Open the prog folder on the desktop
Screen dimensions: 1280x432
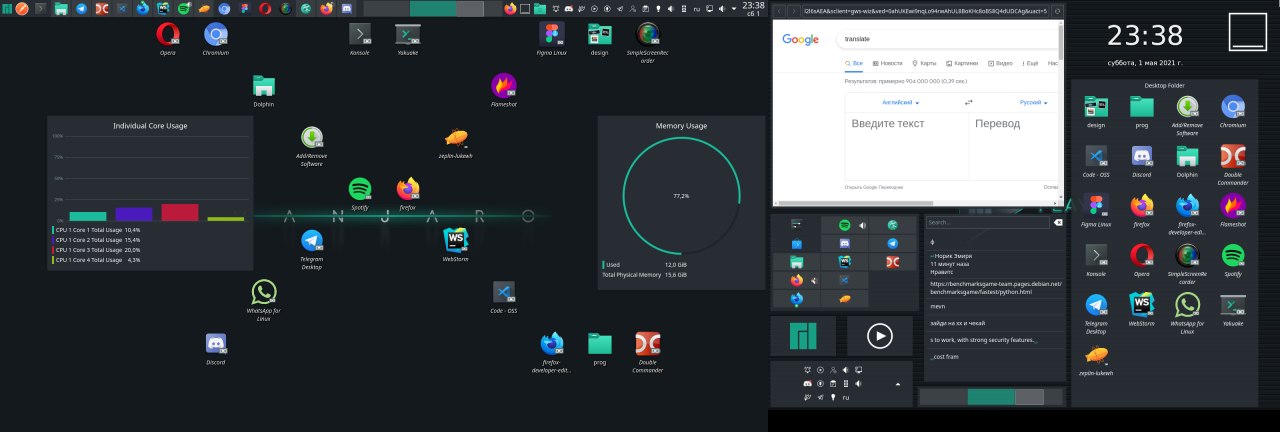point(599,348)
